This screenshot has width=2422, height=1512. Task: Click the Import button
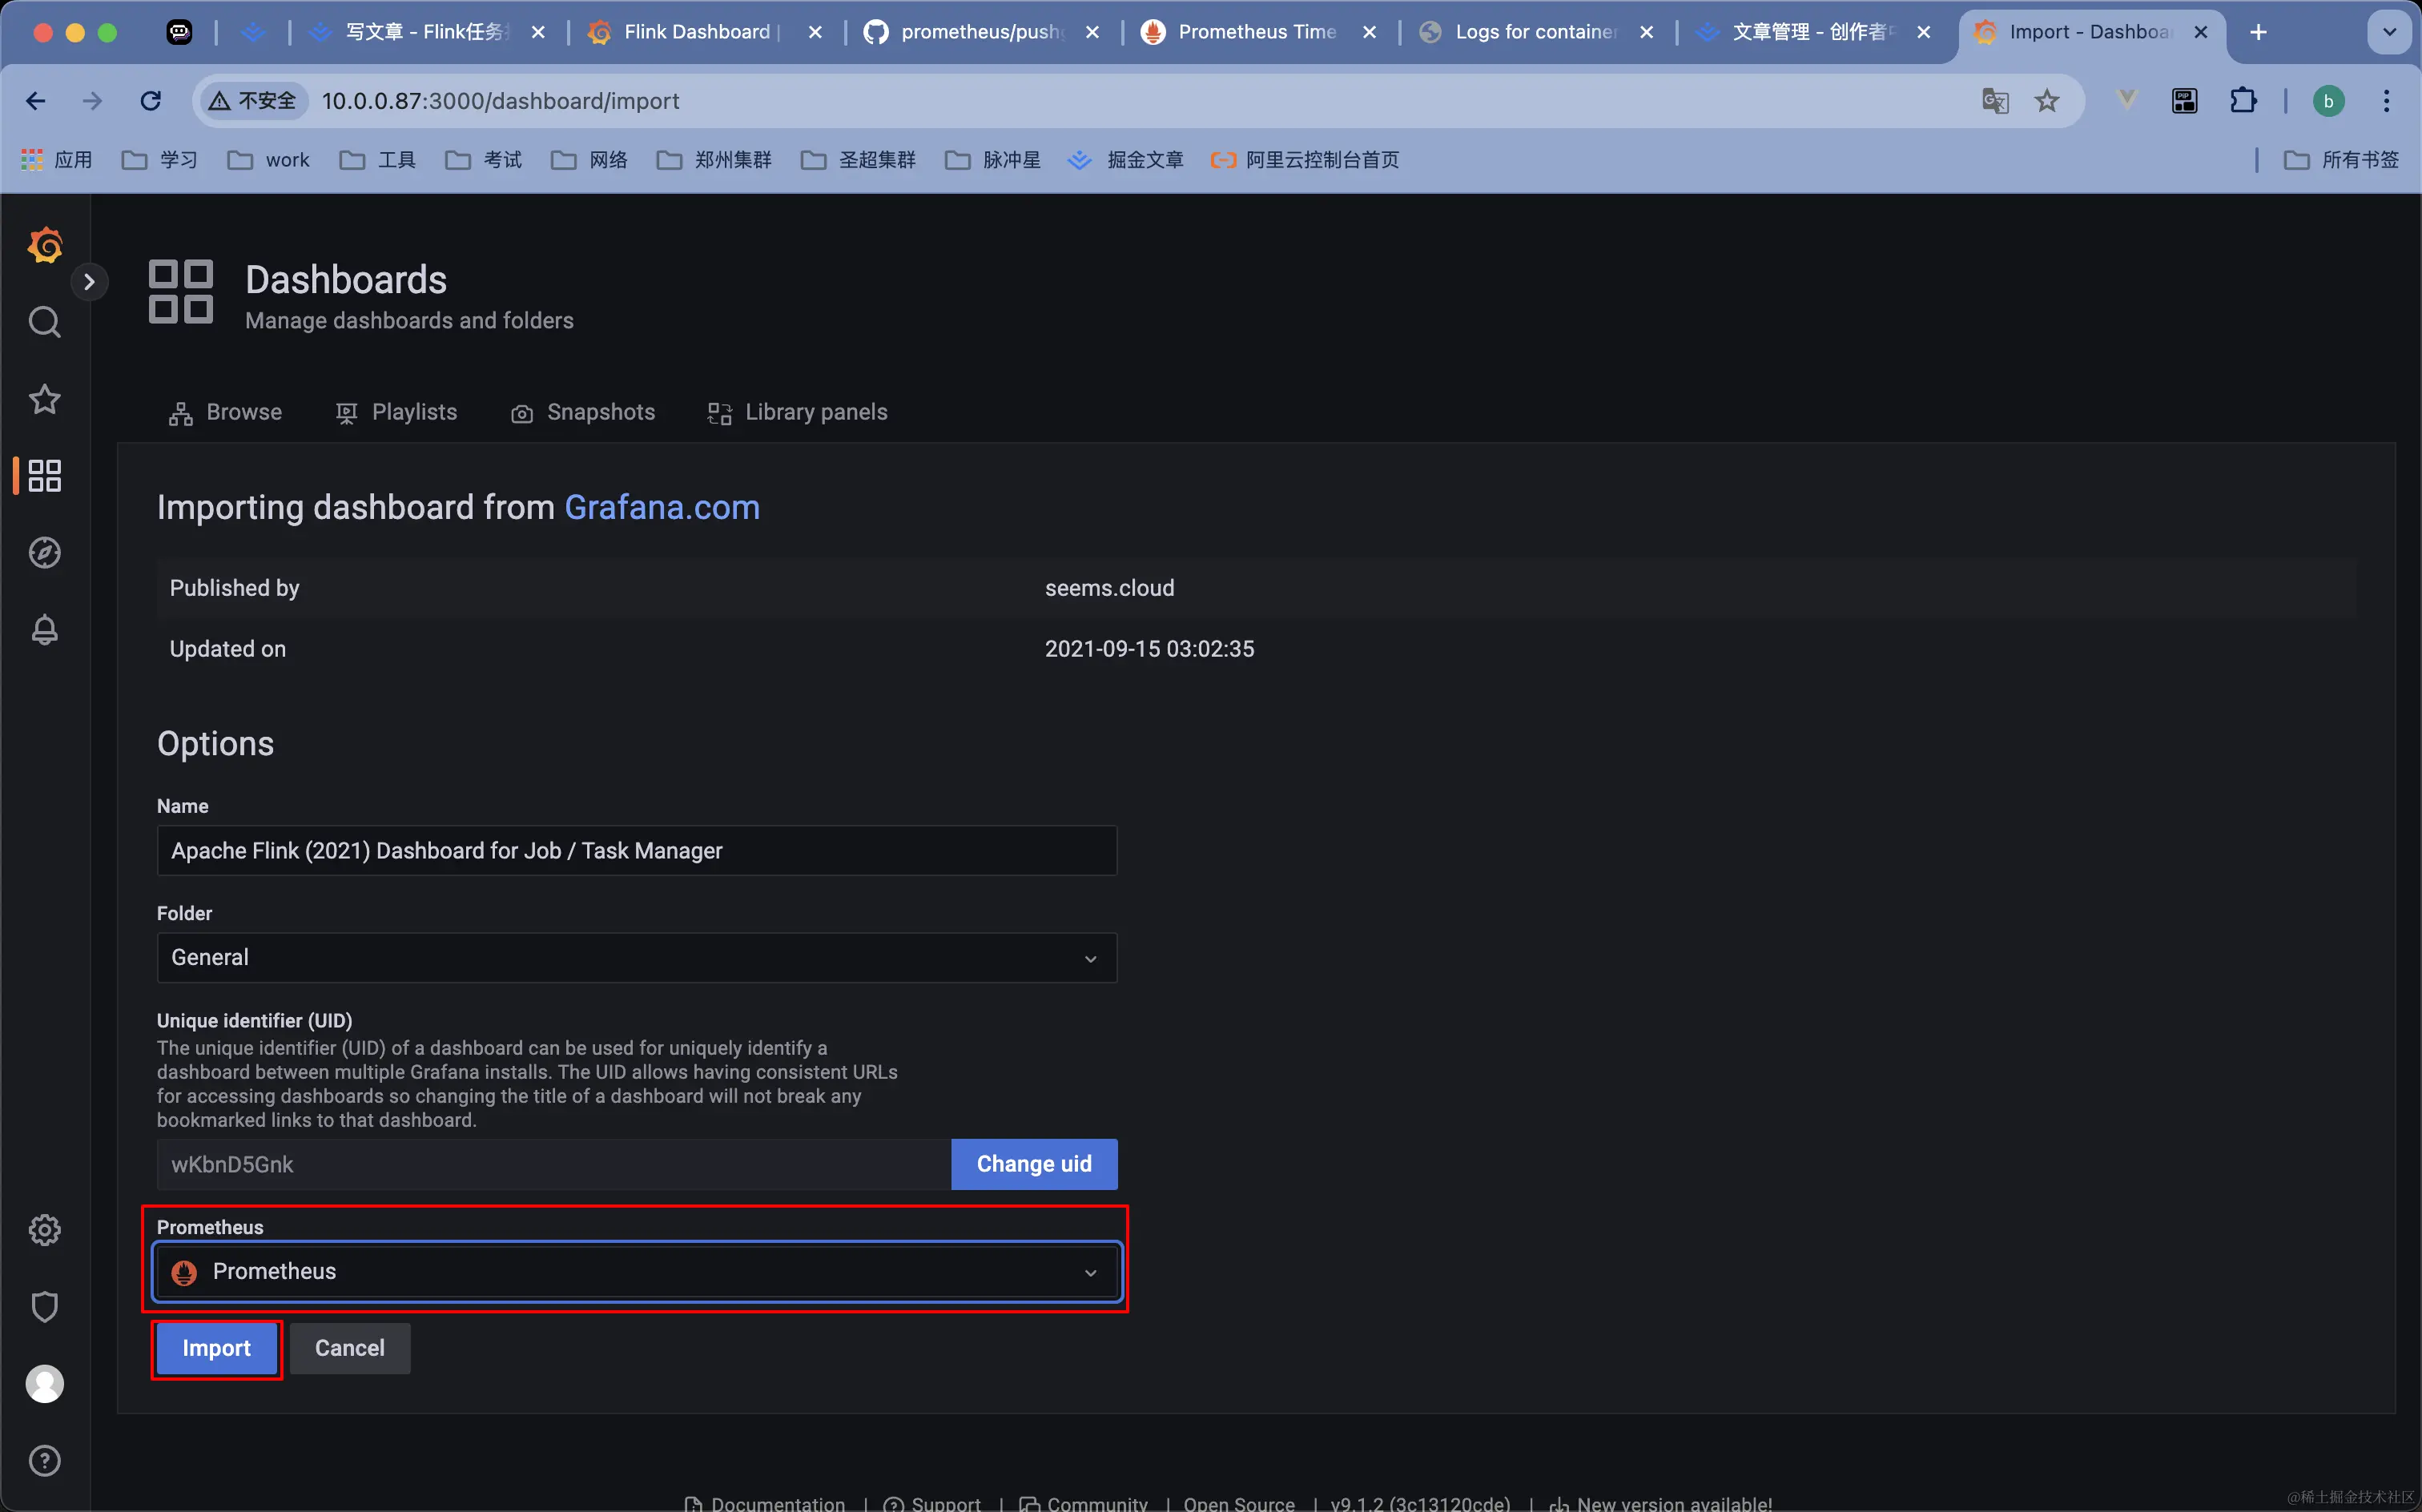216,1348
